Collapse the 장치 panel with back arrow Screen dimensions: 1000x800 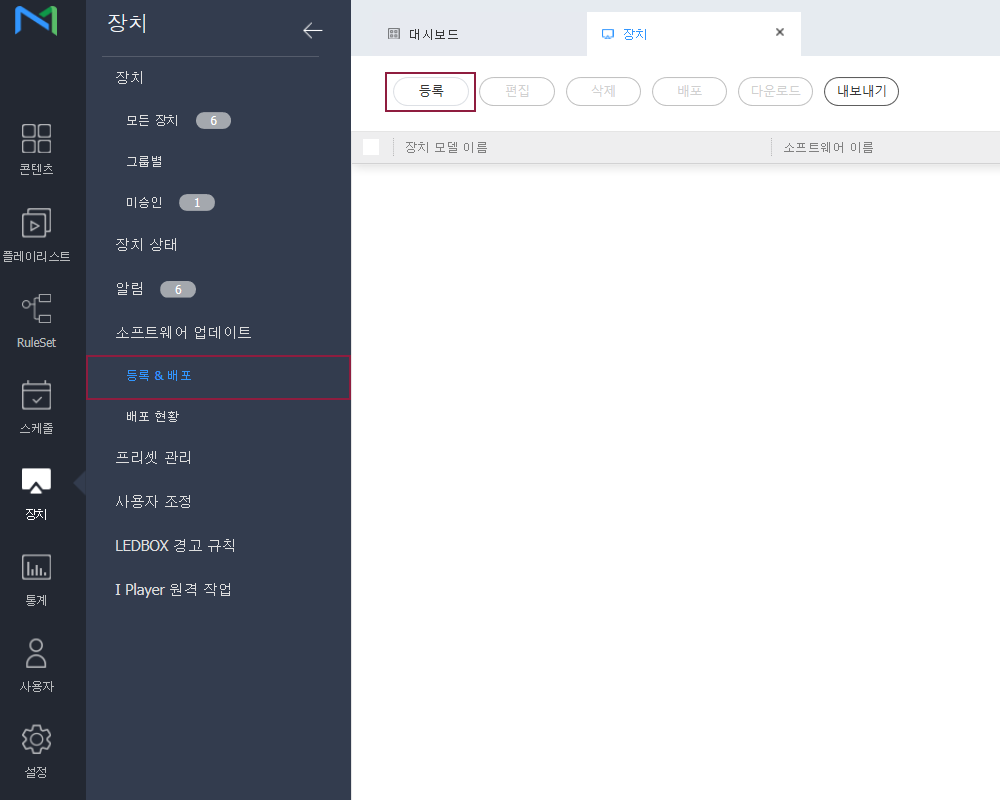click(x=312, y=30)
